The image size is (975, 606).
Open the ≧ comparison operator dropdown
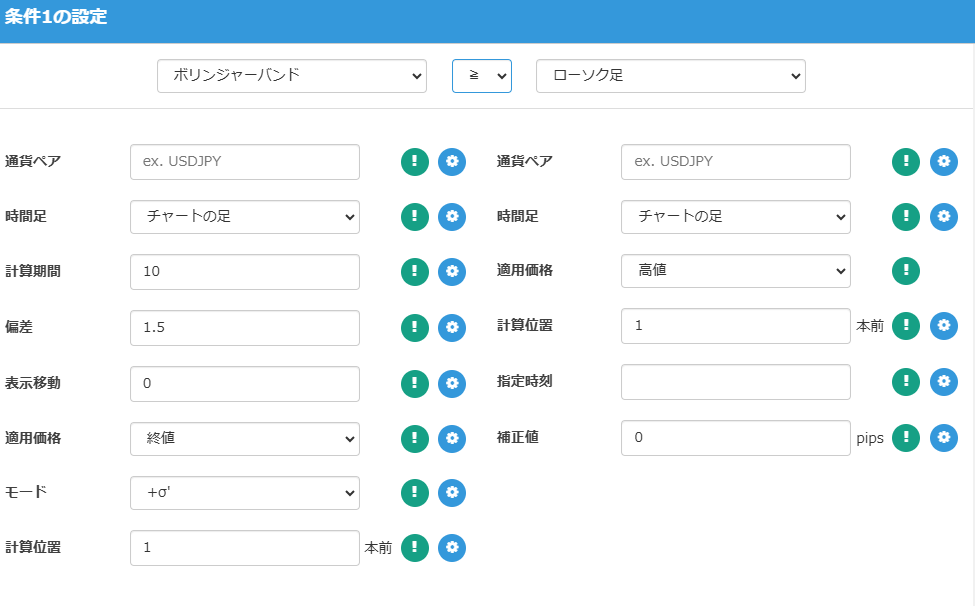tap(481, 76)
